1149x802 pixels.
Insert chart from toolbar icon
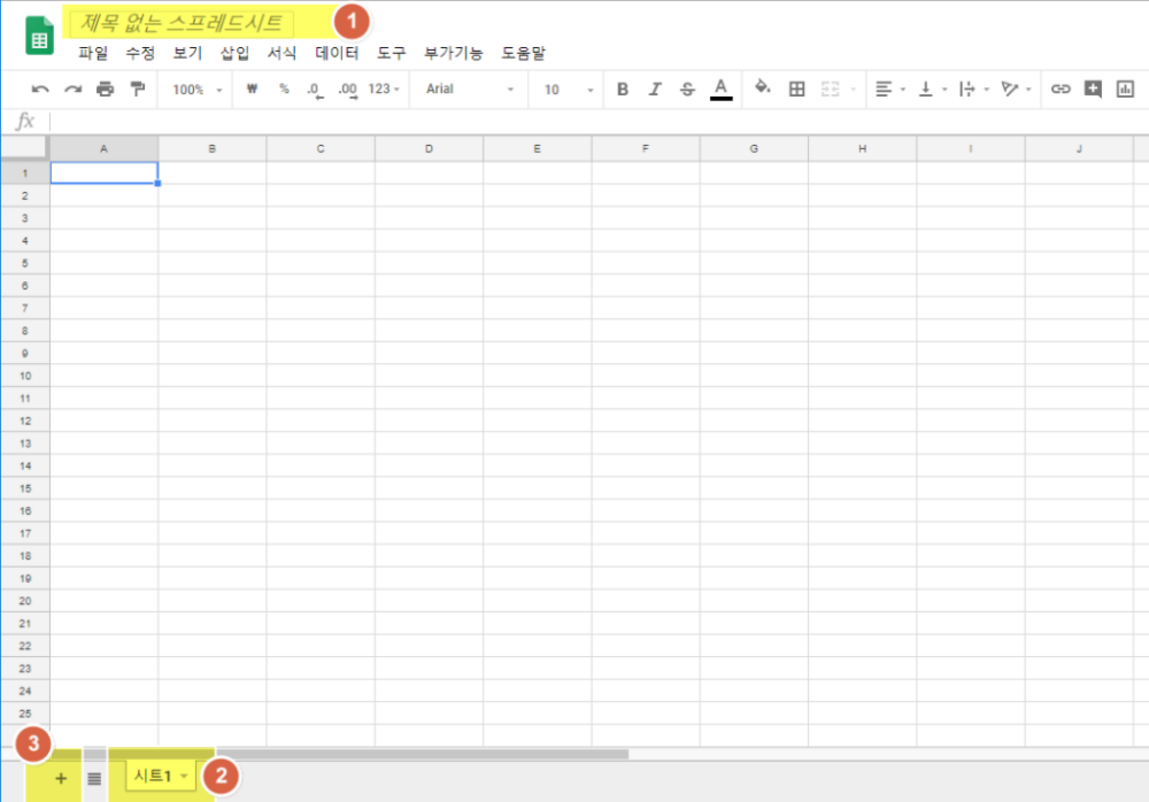(x=1125, y=89)
